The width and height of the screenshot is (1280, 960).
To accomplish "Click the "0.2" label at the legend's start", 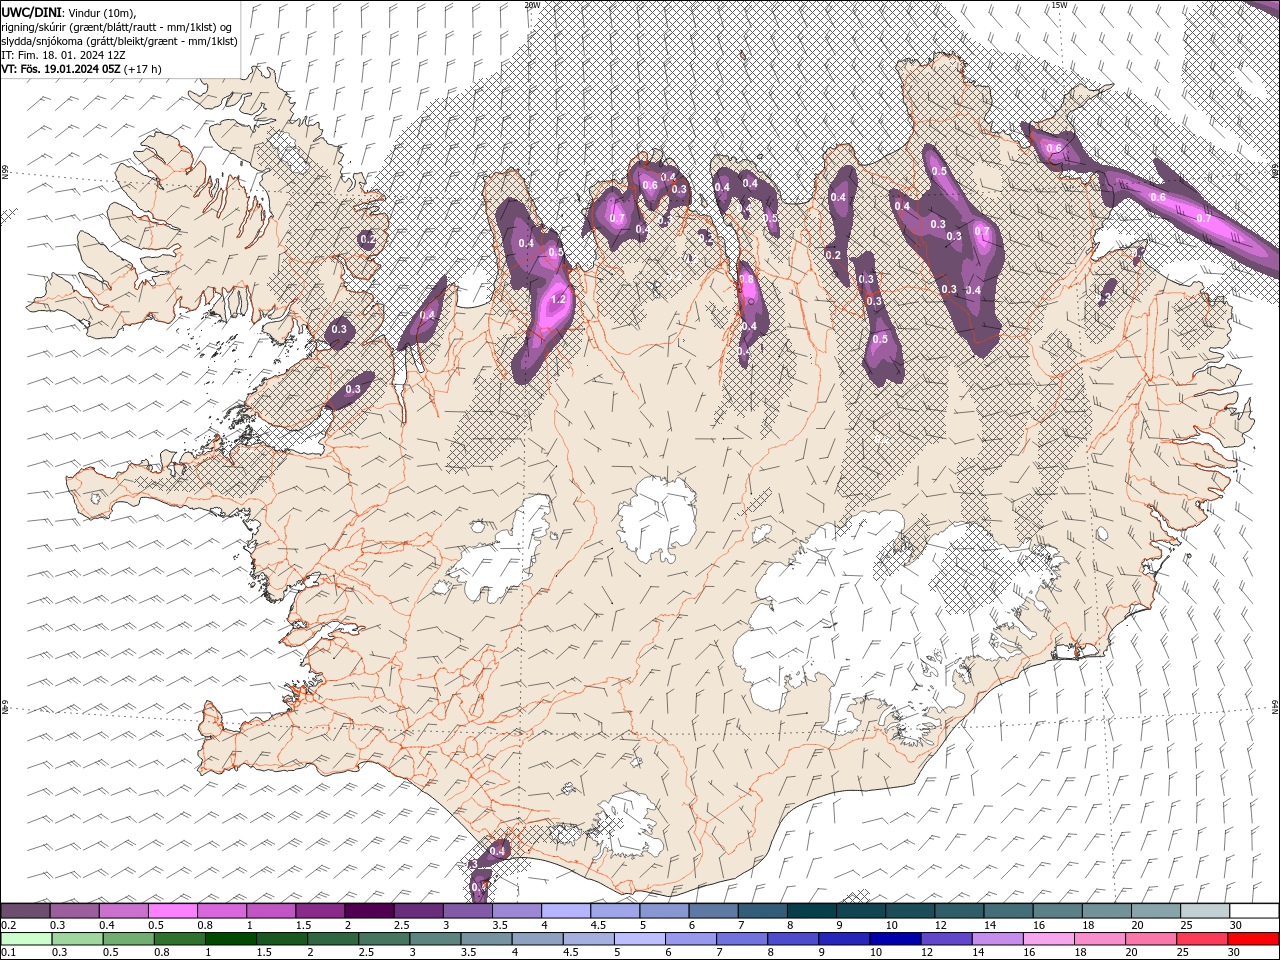I will [8, 925].
